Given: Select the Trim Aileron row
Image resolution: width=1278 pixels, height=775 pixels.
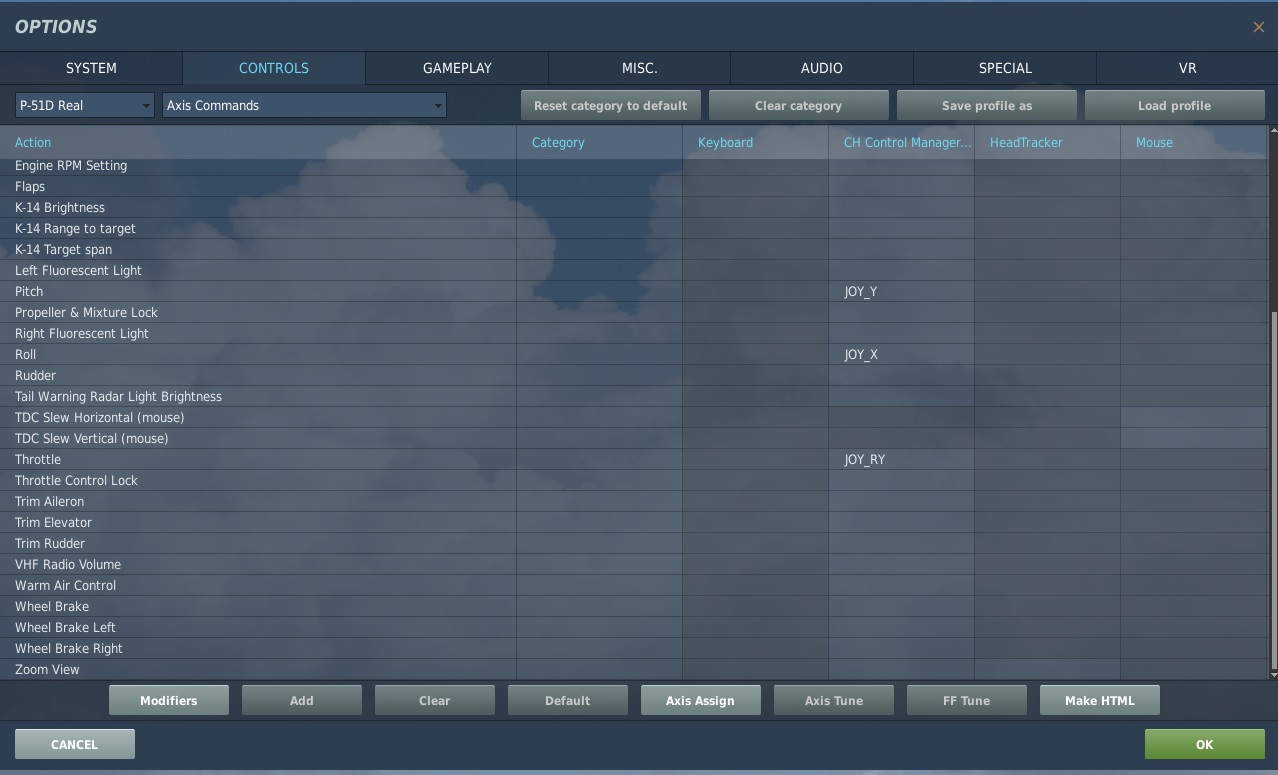Looking at the screenshot, I should pos(633,501).
